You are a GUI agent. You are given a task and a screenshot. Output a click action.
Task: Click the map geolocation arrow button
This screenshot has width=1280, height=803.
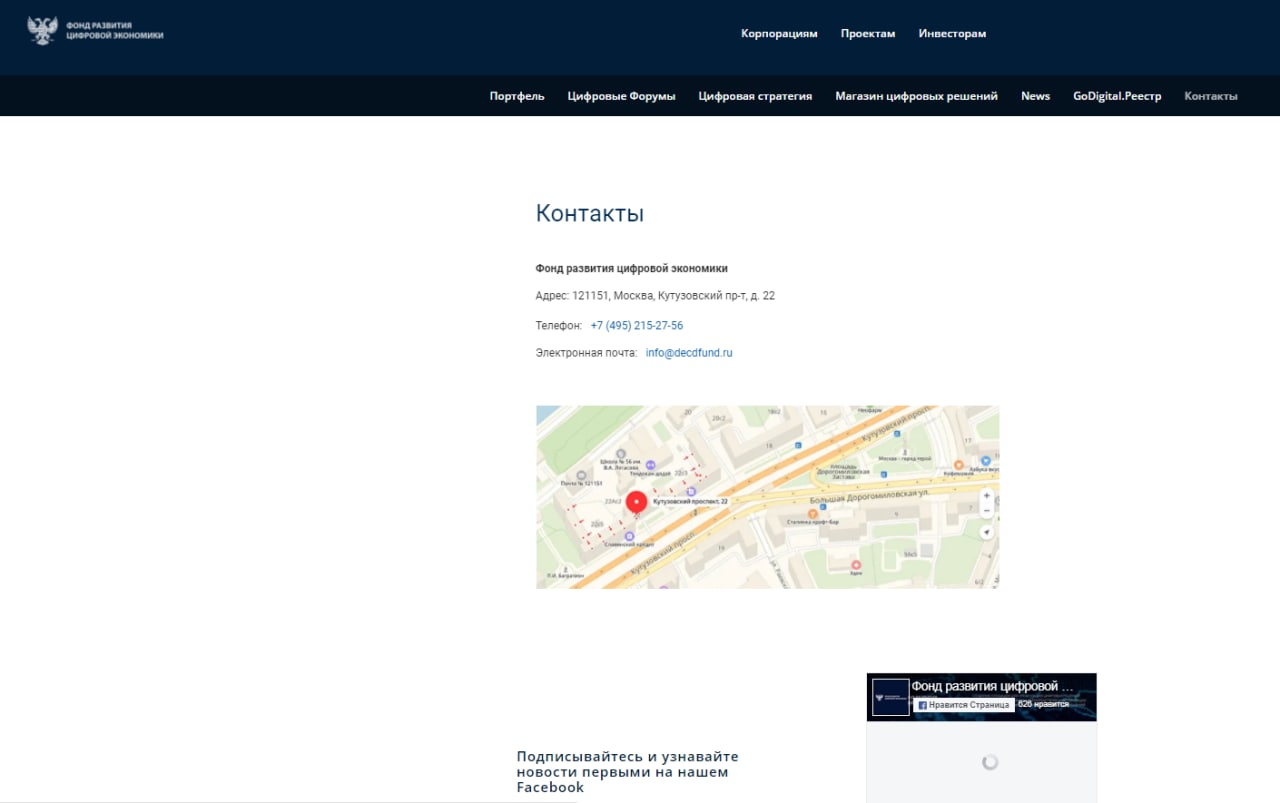987,533
